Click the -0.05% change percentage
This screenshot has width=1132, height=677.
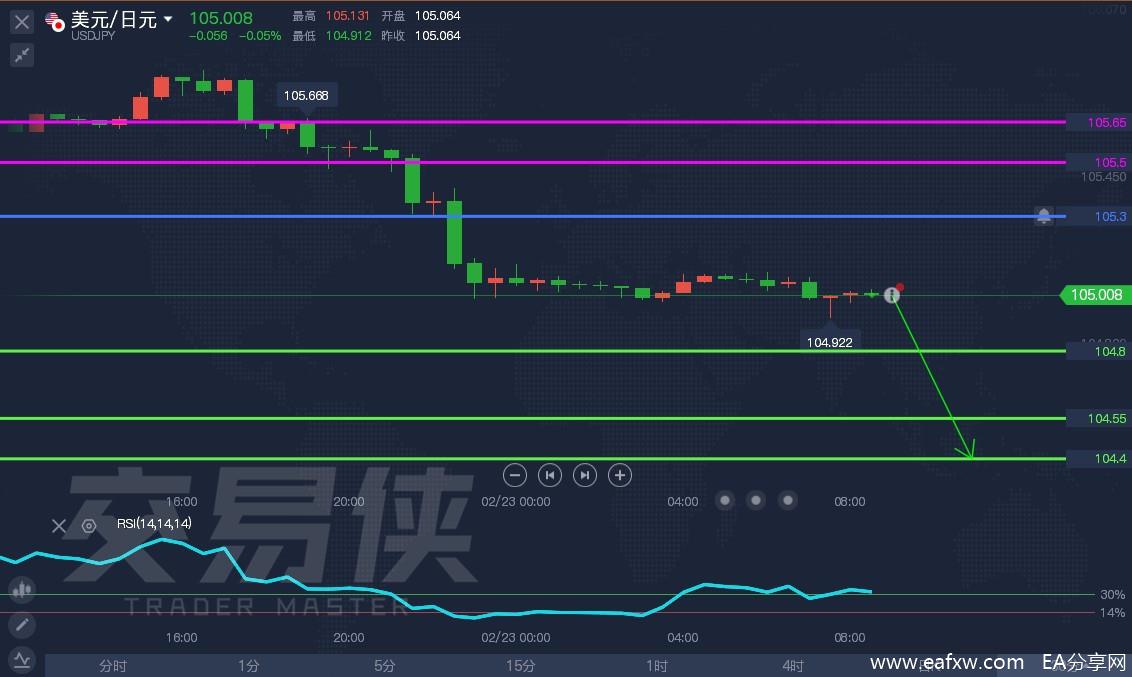pos(260,35)
